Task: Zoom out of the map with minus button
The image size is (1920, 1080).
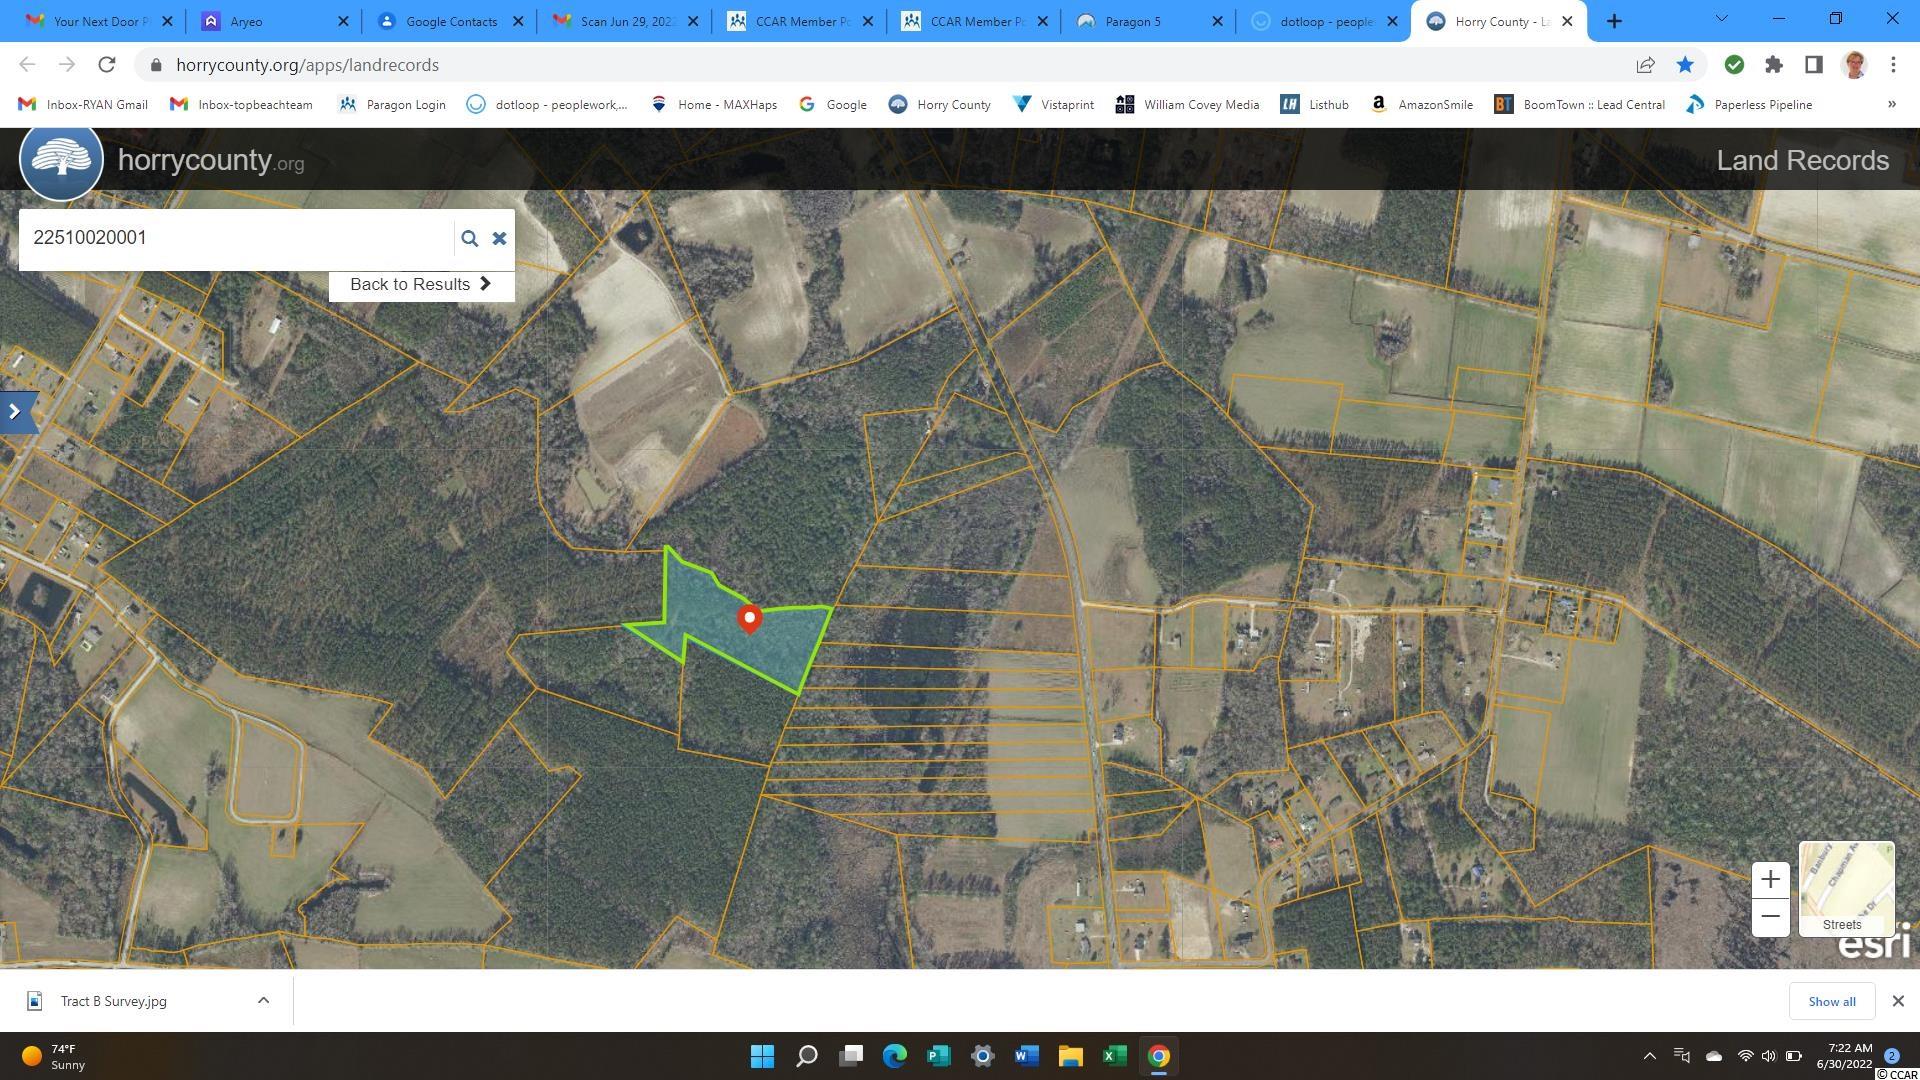Action: point(1770,917)
